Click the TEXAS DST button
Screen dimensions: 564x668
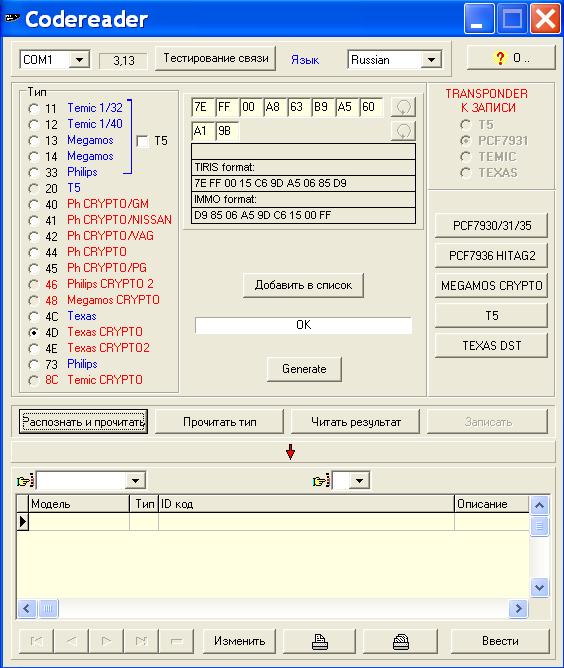(492, 346)
